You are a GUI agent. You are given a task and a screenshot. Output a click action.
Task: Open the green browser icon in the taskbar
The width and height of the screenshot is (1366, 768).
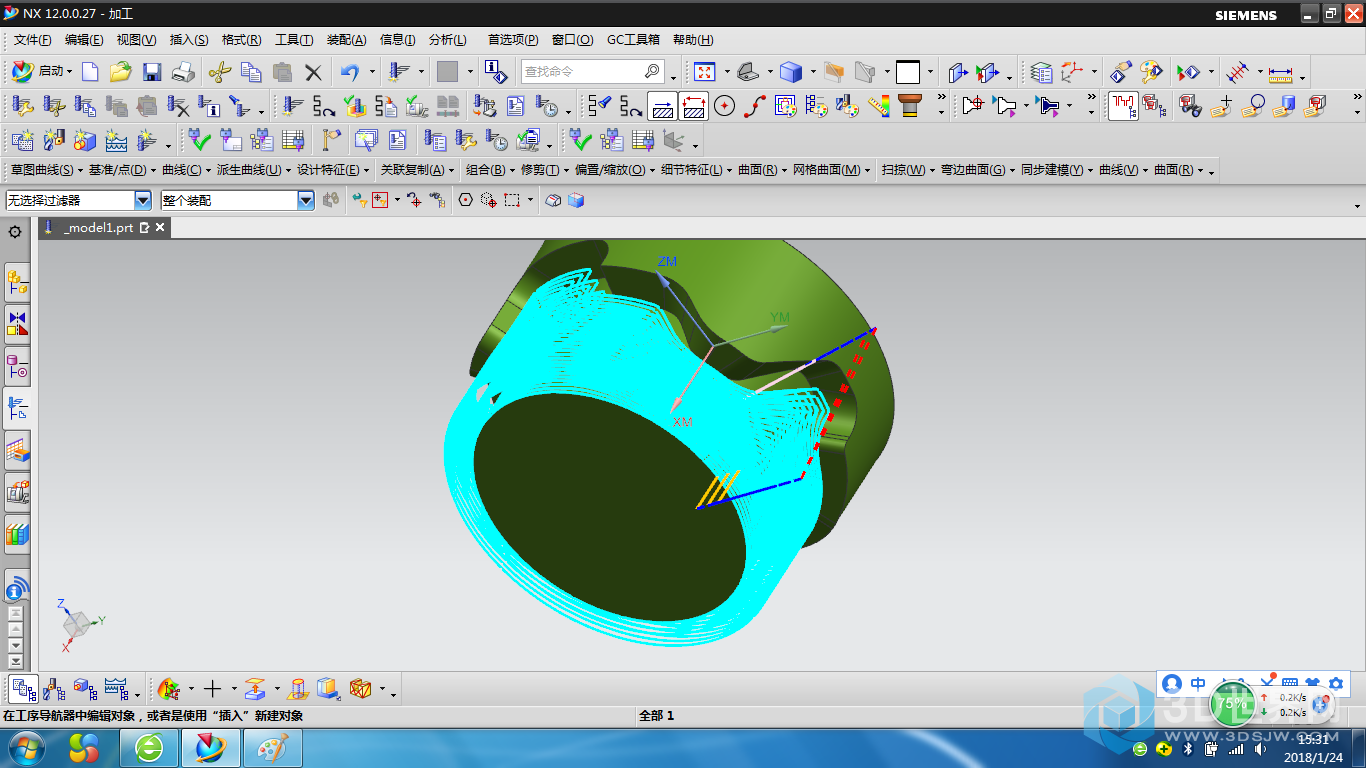click(150, 747)
